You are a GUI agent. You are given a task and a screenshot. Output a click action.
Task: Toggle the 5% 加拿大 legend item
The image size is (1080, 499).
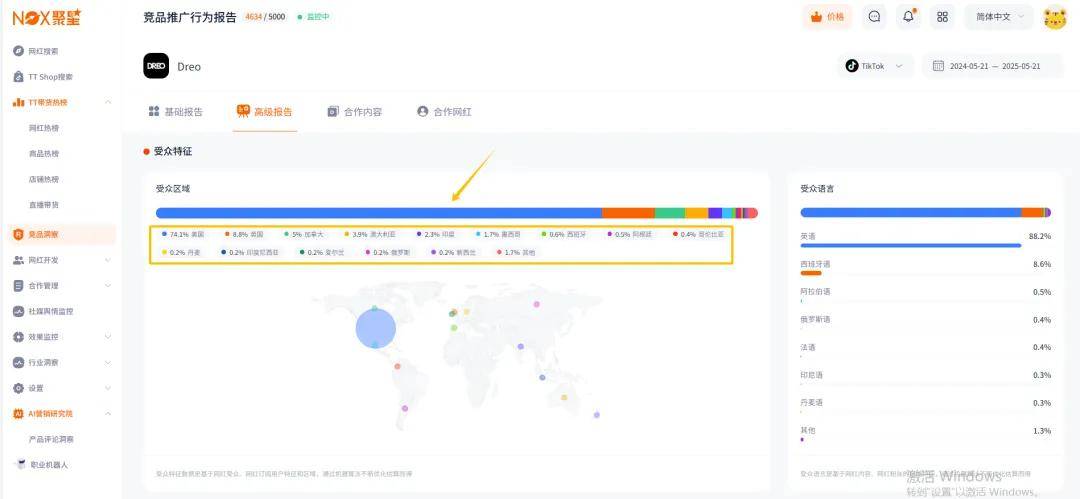point(307,234)
